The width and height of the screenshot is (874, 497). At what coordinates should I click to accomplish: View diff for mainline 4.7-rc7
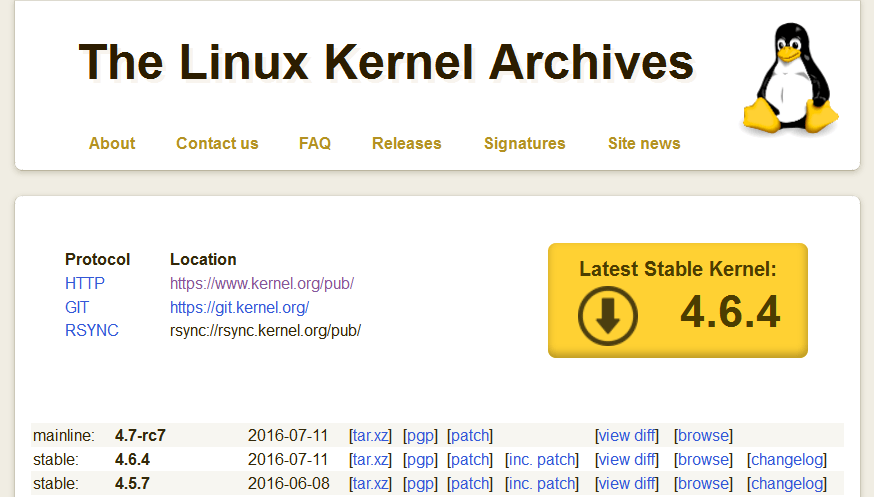pyautogui.click(x=627, y=435)
